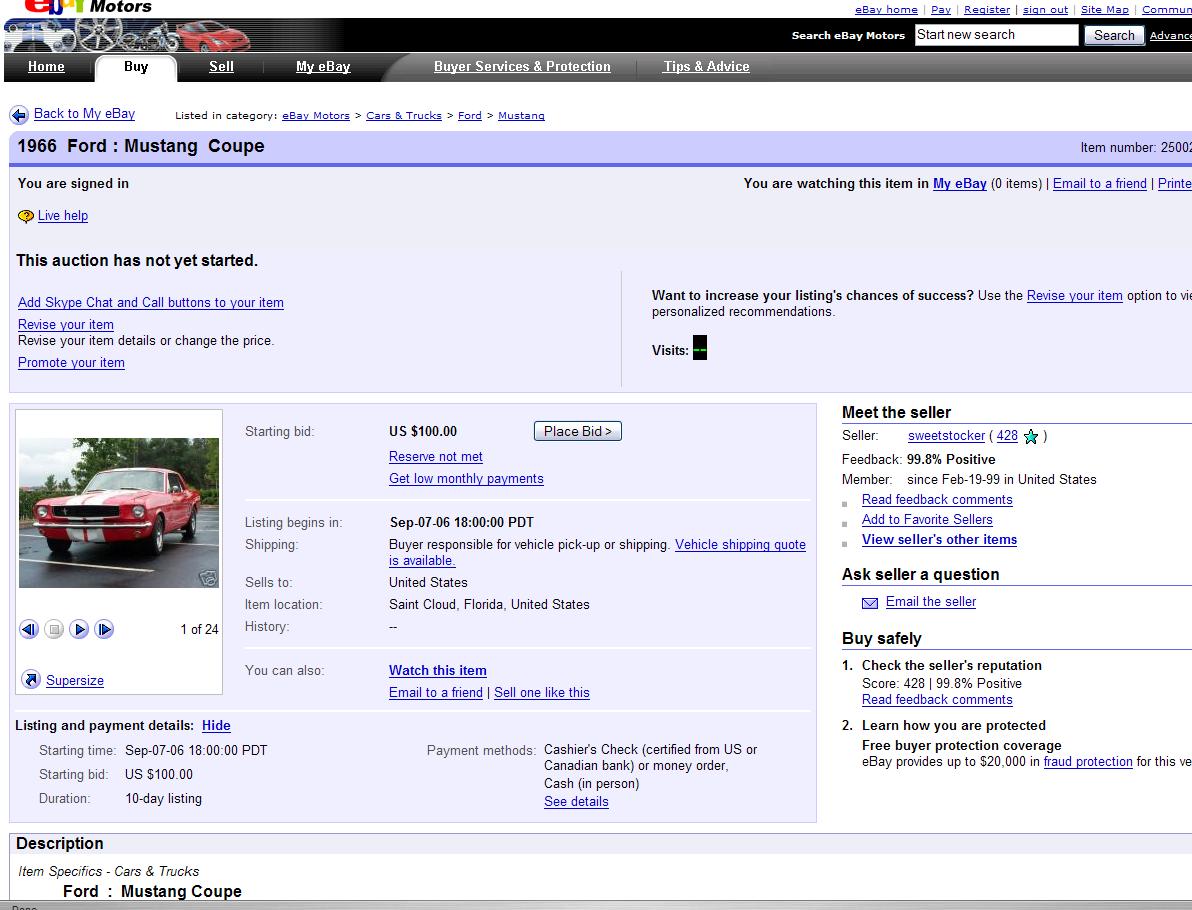Viewport: 1192px width, 910px height.
Task: Click the Live help icon
Action: click(26, 216)
